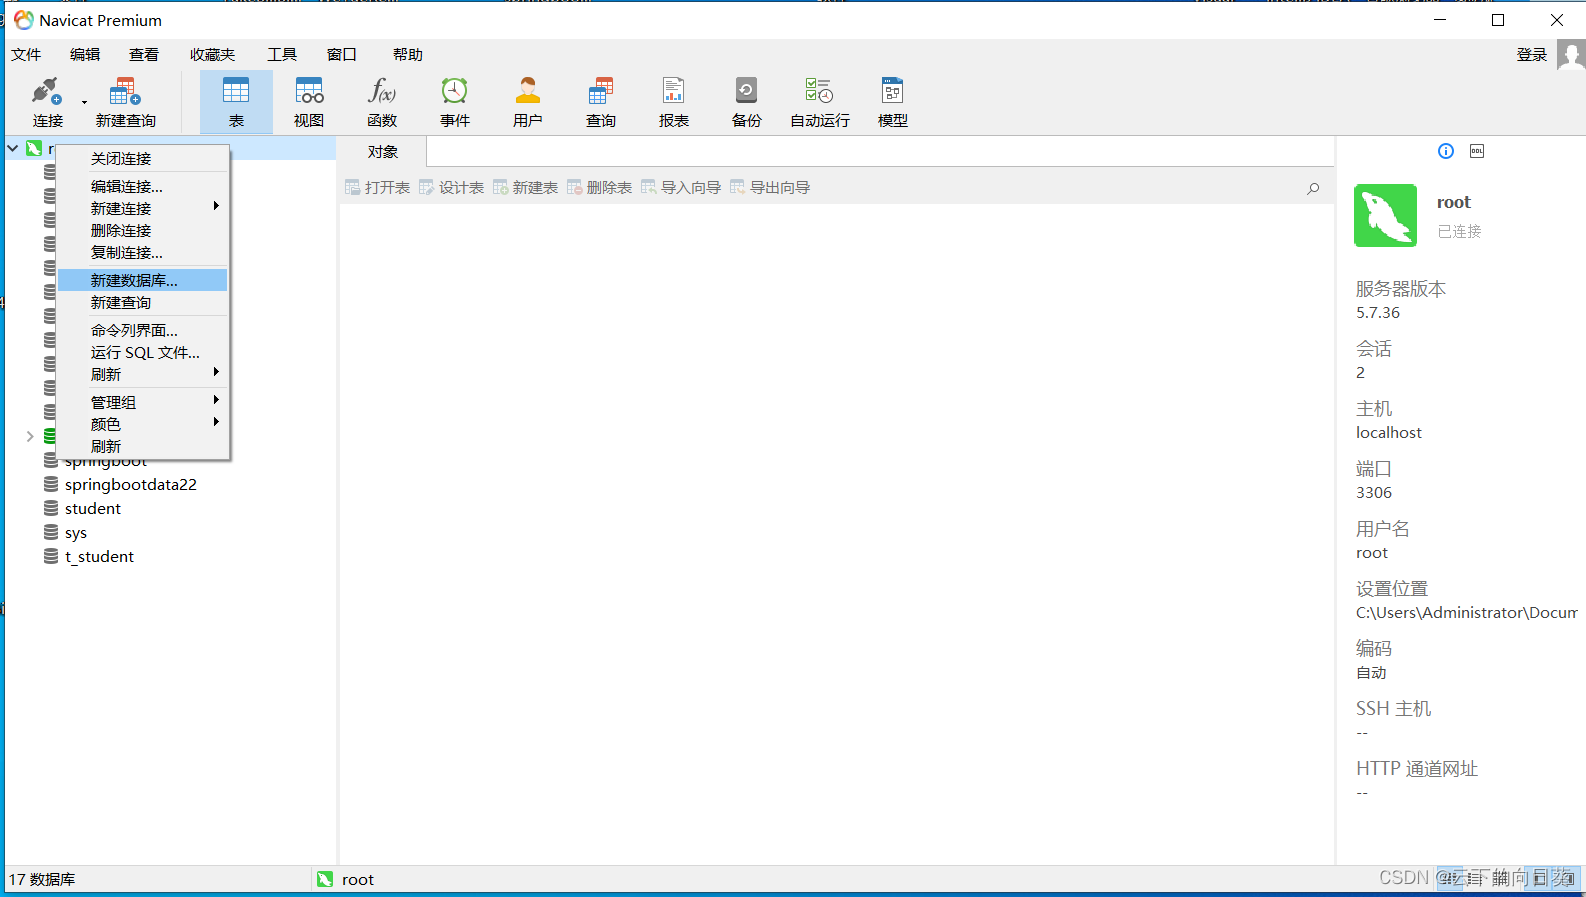Viewport: 1586px width, 897px height.
Task: Select the 表 (Table) toolbar icon
Action: [236, 102]
